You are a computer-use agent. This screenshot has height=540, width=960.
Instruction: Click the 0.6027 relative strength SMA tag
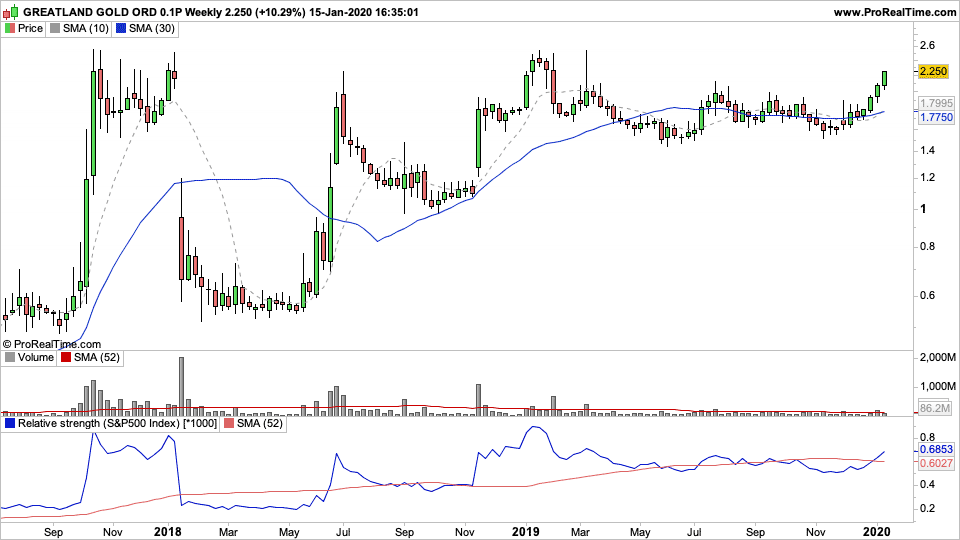pyautogui.click(x=936, y=463)
